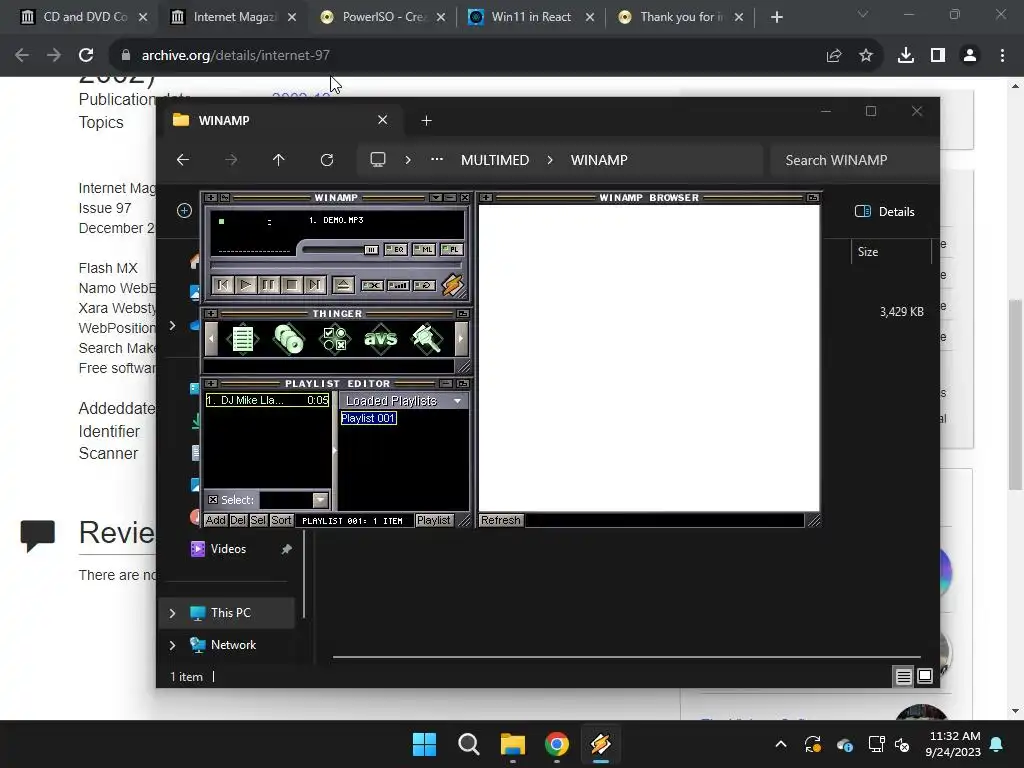Click the Chrome address bar
The height and width of the screenshot is (768, 1024).
470,56
